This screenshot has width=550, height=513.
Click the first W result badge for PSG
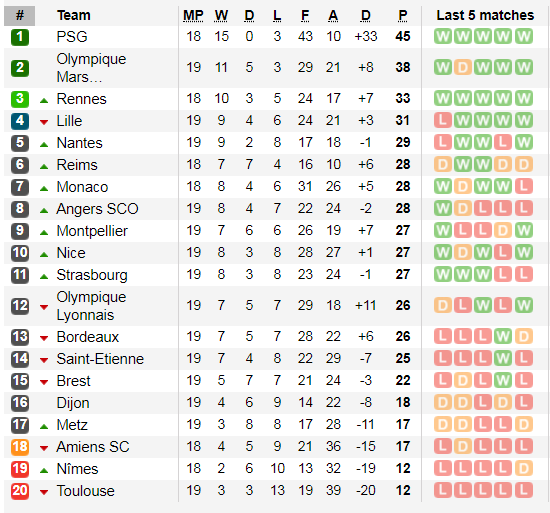tap(443, 36)
